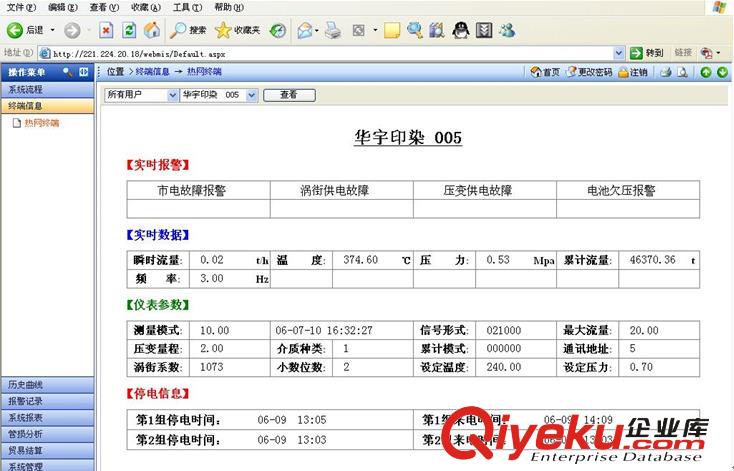Click the grey Forward arrow icon
This screenshot has height=471, width=734.
click(72, 30)
